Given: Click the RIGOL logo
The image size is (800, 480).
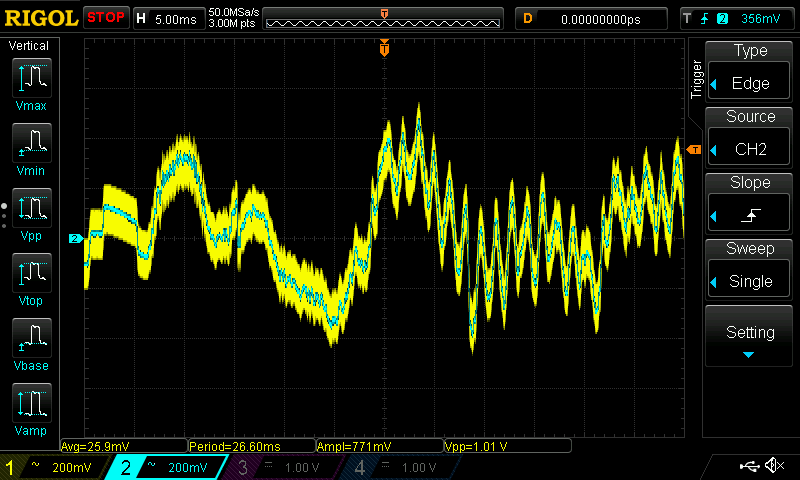Looking at the screenshot, I should [41, 18].
